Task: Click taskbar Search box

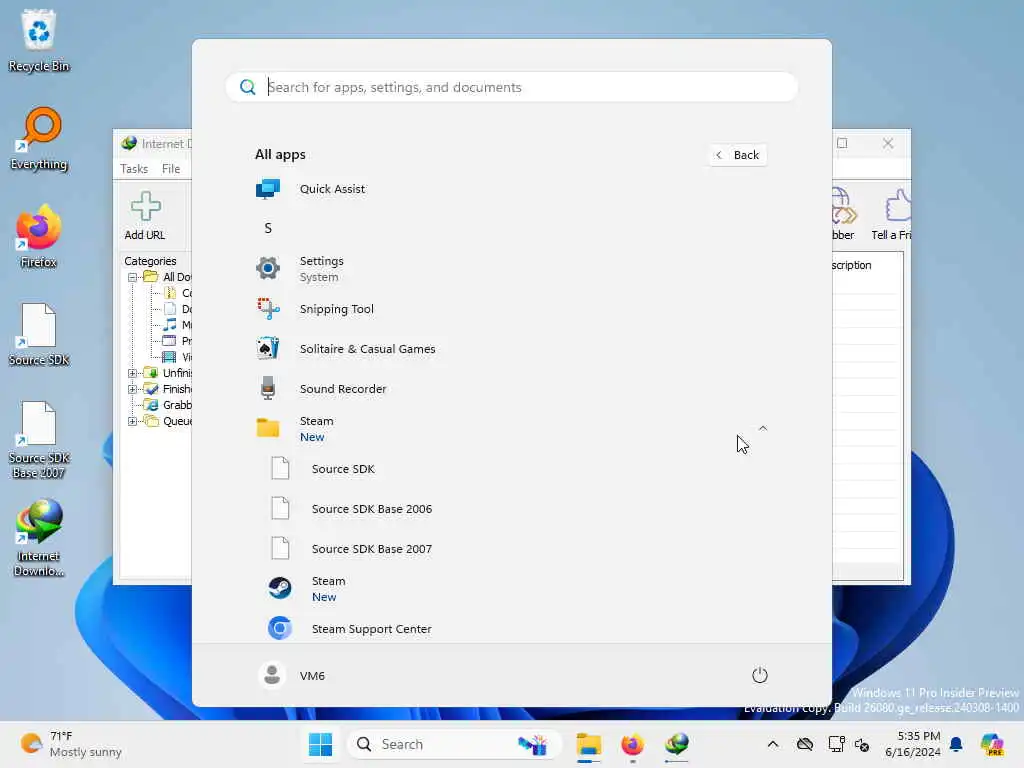Action: (455, 744)
